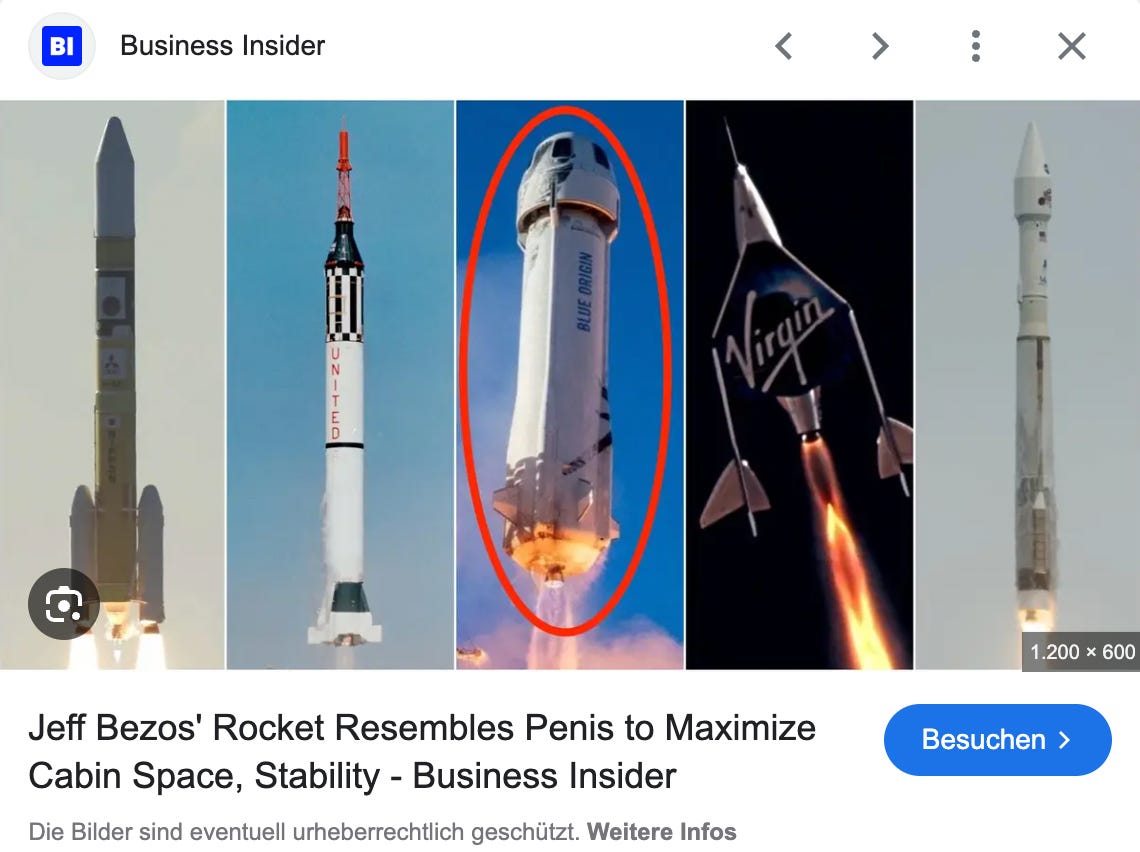Click the Blue Origin rocket circled in red
This screenshot has width=1140, height=852.
(568, 369)
